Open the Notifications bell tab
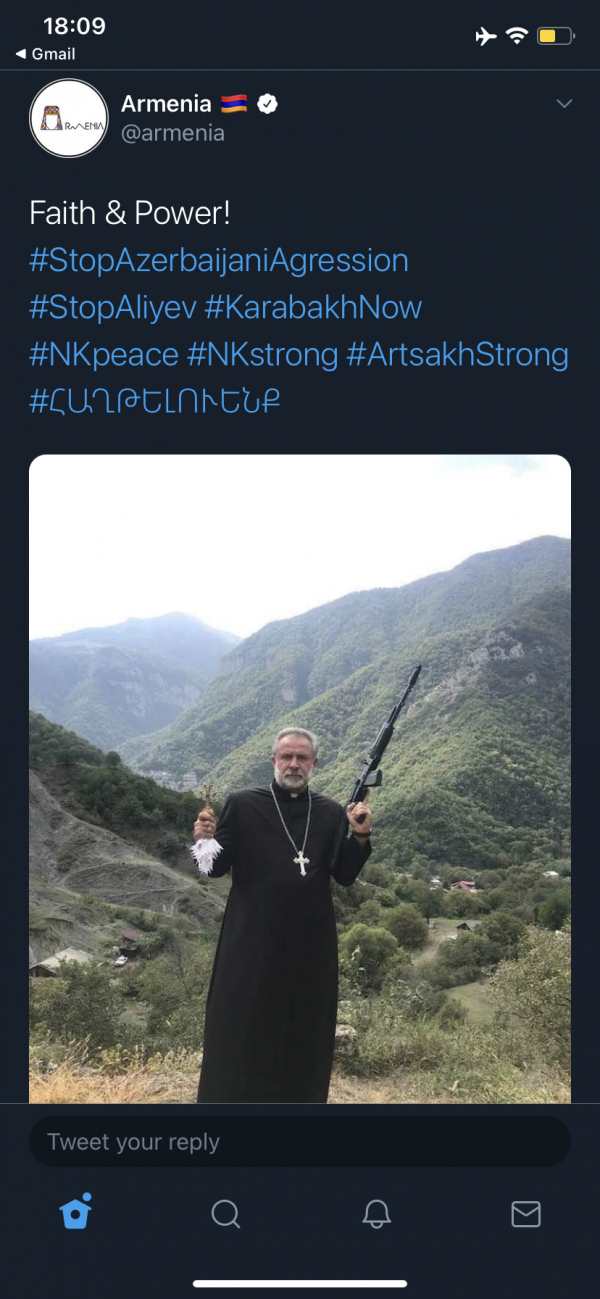 [x=376, y=1213]
